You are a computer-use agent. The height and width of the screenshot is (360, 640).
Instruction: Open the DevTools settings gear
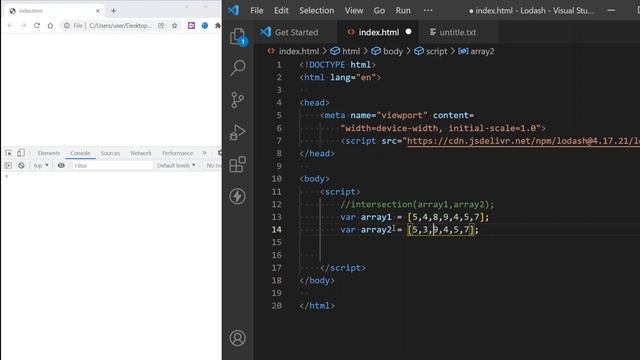220,153
